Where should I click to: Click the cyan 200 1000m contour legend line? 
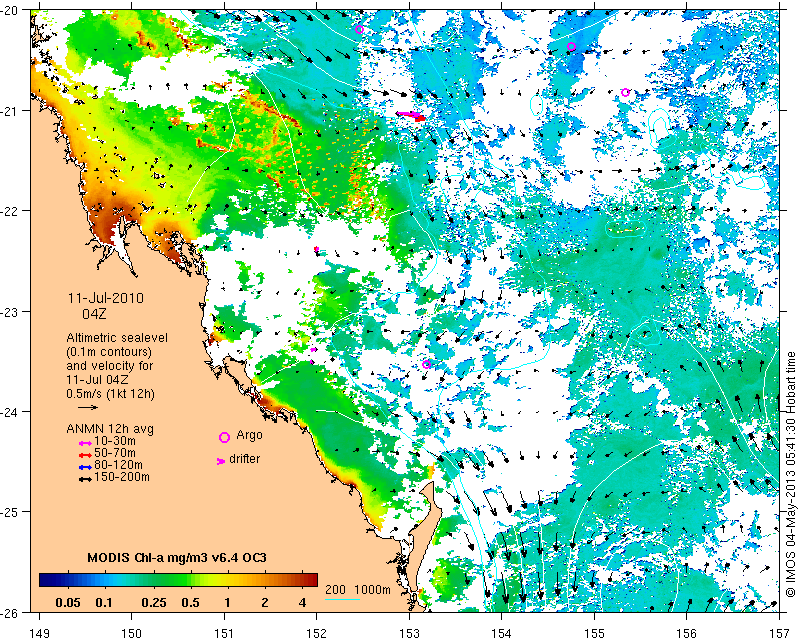pyautogui.click(x=342, y=600)
